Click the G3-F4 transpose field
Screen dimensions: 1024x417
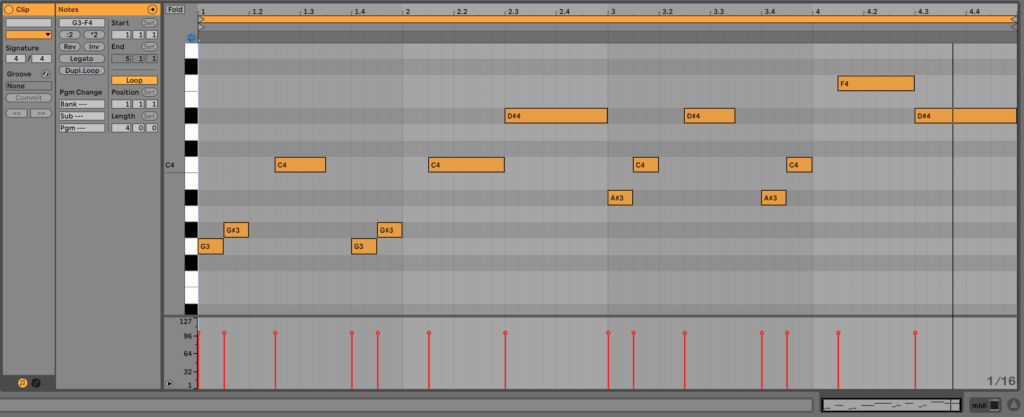tap(82, 23)
